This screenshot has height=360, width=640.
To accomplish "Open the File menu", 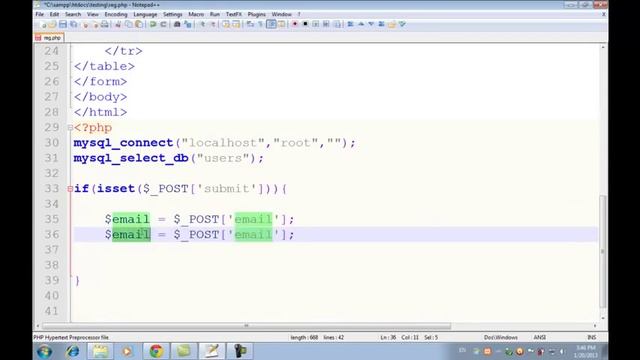I will coord(40,14).
